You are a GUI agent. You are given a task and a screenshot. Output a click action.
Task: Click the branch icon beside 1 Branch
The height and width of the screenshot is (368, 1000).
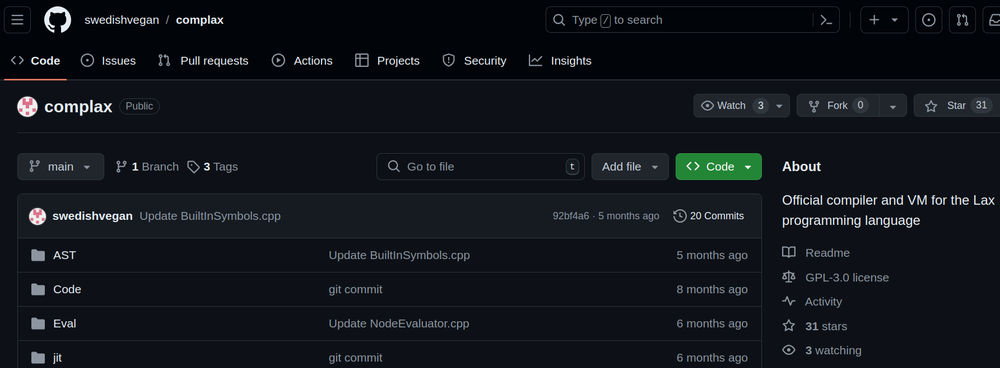coord(121,166)
